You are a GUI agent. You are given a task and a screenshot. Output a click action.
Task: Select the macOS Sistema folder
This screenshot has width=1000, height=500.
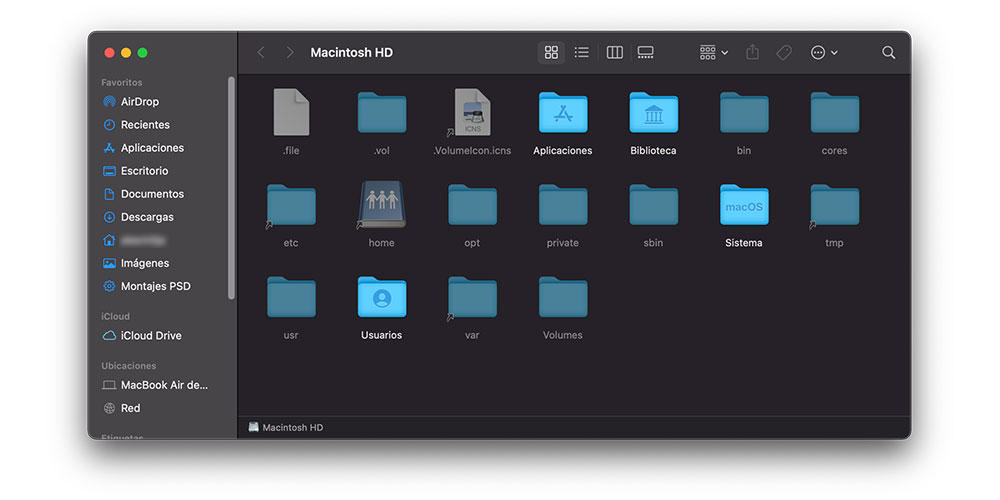coord(744,206)
